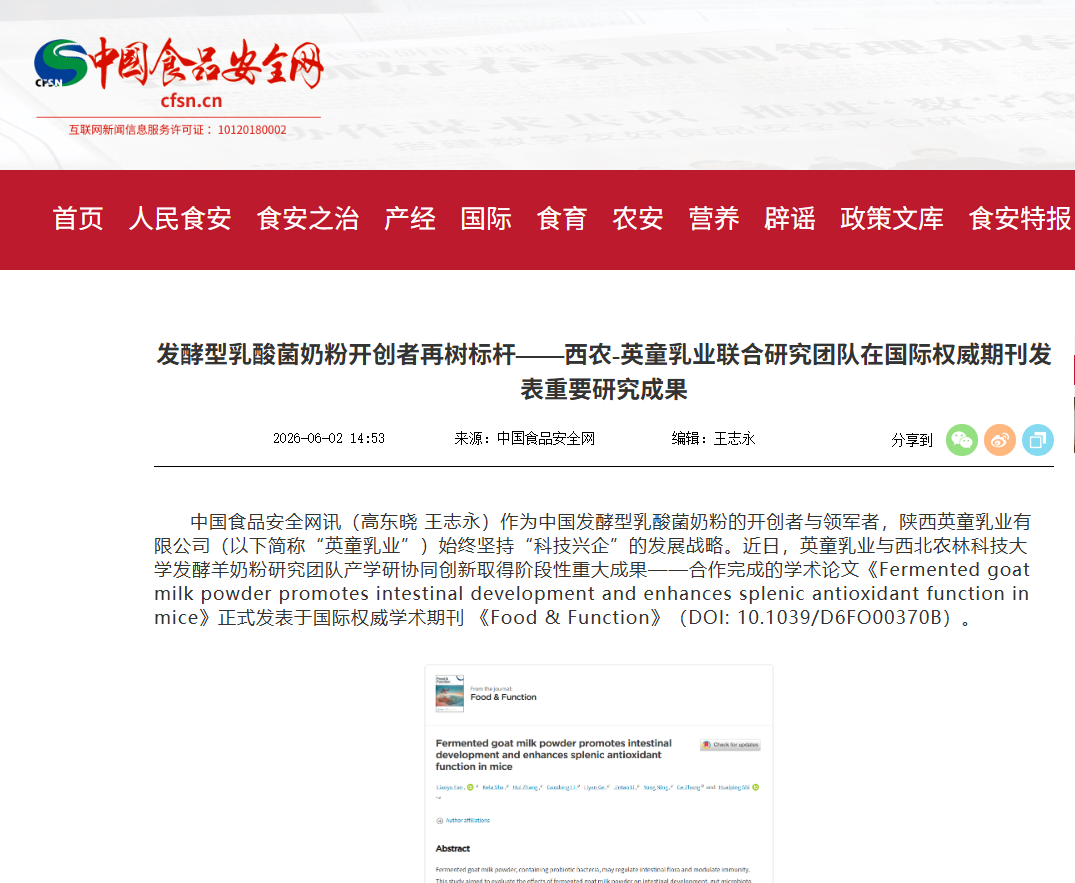Open the 农安 nav item

(x=638, y=219)
